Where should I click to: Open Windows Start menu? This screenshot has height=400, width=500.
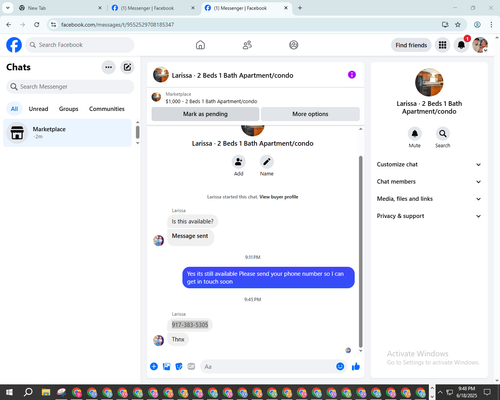(9, 392)
